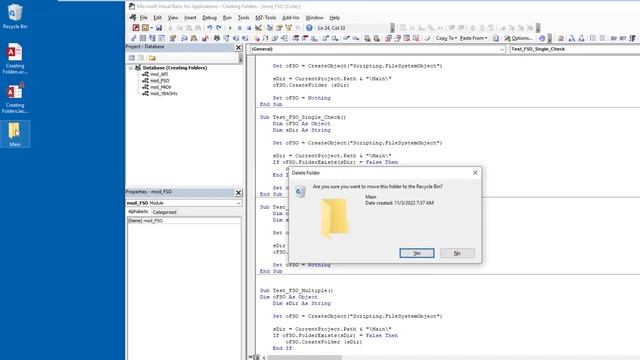Screen dimensions: 640x360
Task: Select mod_VBAOnly module in project tree
Action: 164,93
